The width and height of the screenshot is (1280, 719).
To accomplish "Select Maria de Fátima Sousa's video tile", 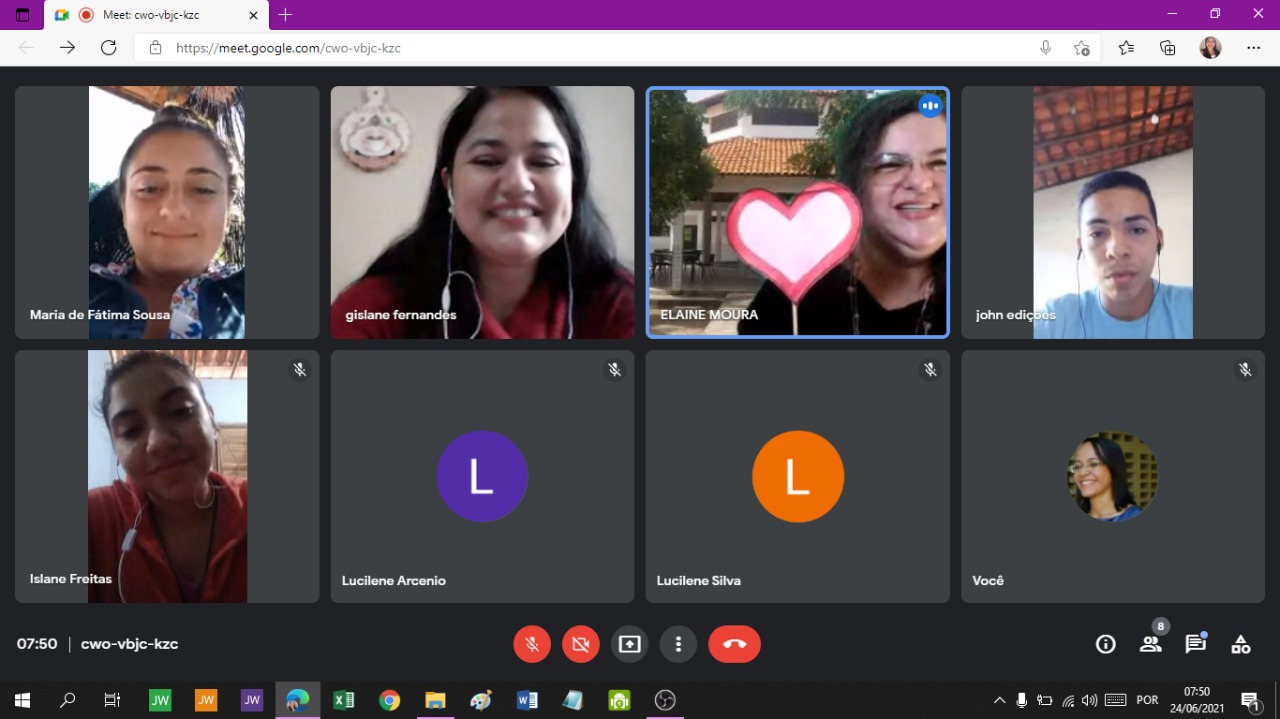I will 167,212.
